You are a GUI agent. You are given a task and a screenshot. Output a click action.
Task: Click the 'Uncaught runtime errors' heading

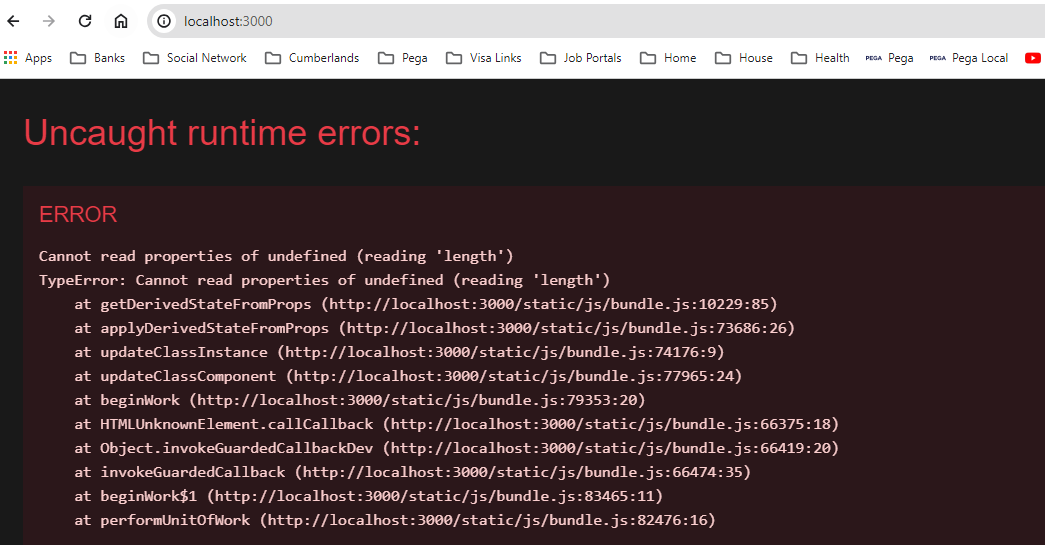tap(222, 133)
